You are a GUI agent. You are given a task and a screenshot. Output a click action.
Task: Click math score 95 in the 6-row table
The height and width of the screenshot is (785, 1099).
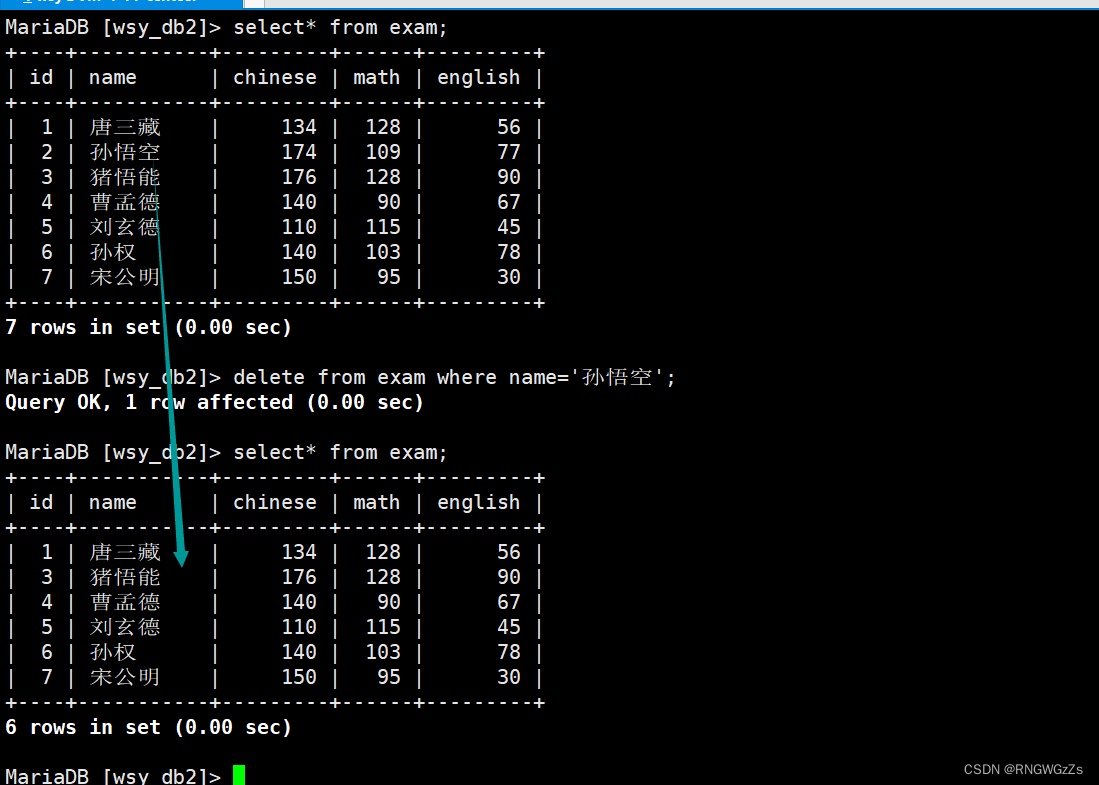pos(389,677)
